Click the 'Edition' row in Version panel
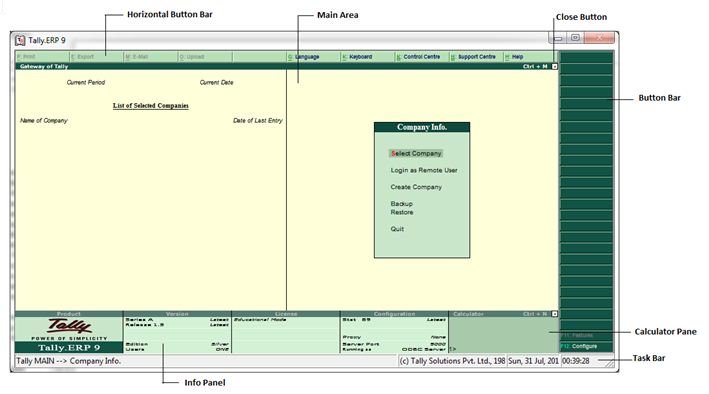The image size is (709, 394). 177,344
